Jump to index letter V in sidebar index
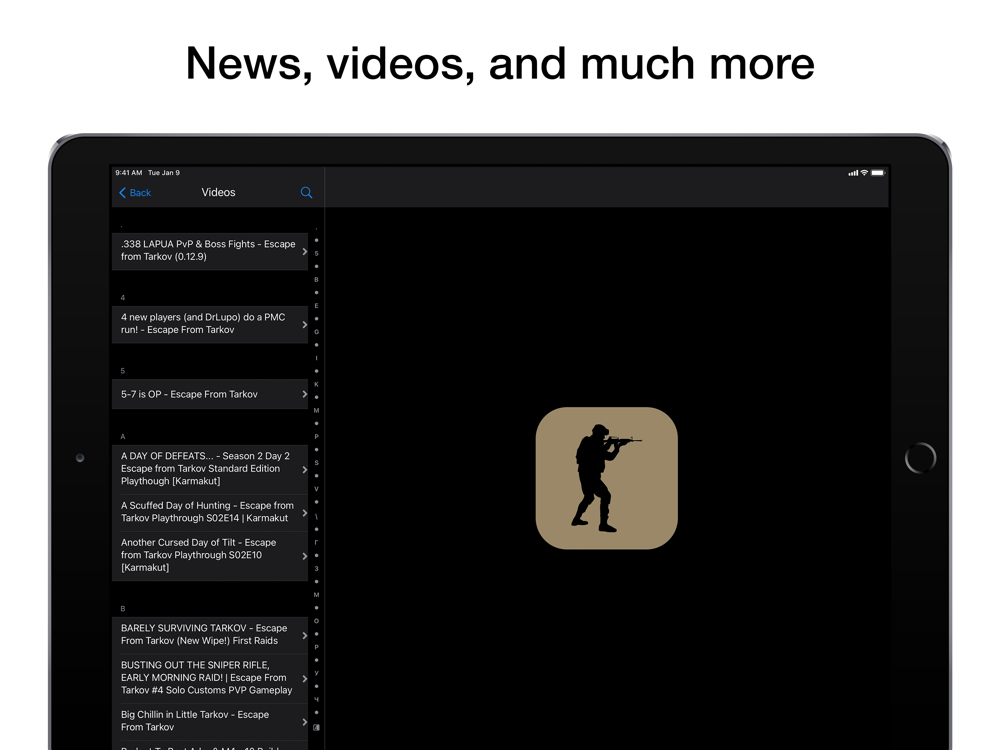 coord(316,489)
